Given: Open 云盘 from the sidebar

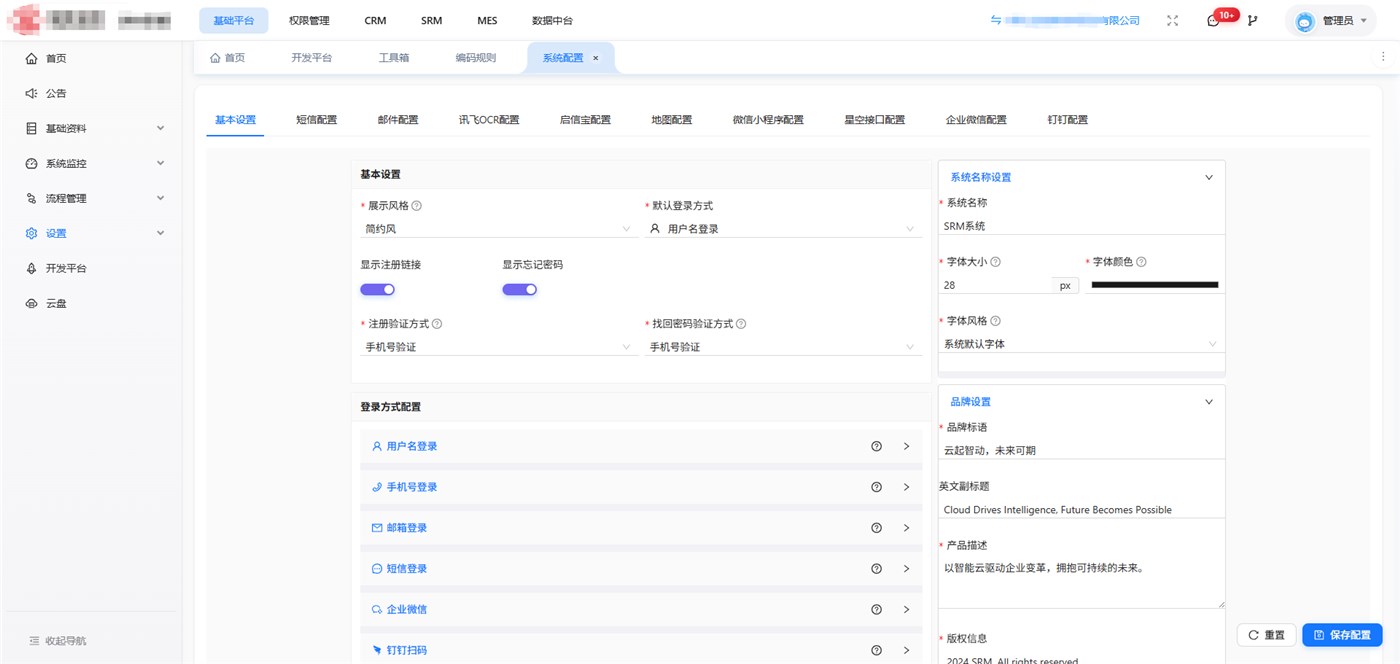Looking at the screenshot, I should coord(56,303).
